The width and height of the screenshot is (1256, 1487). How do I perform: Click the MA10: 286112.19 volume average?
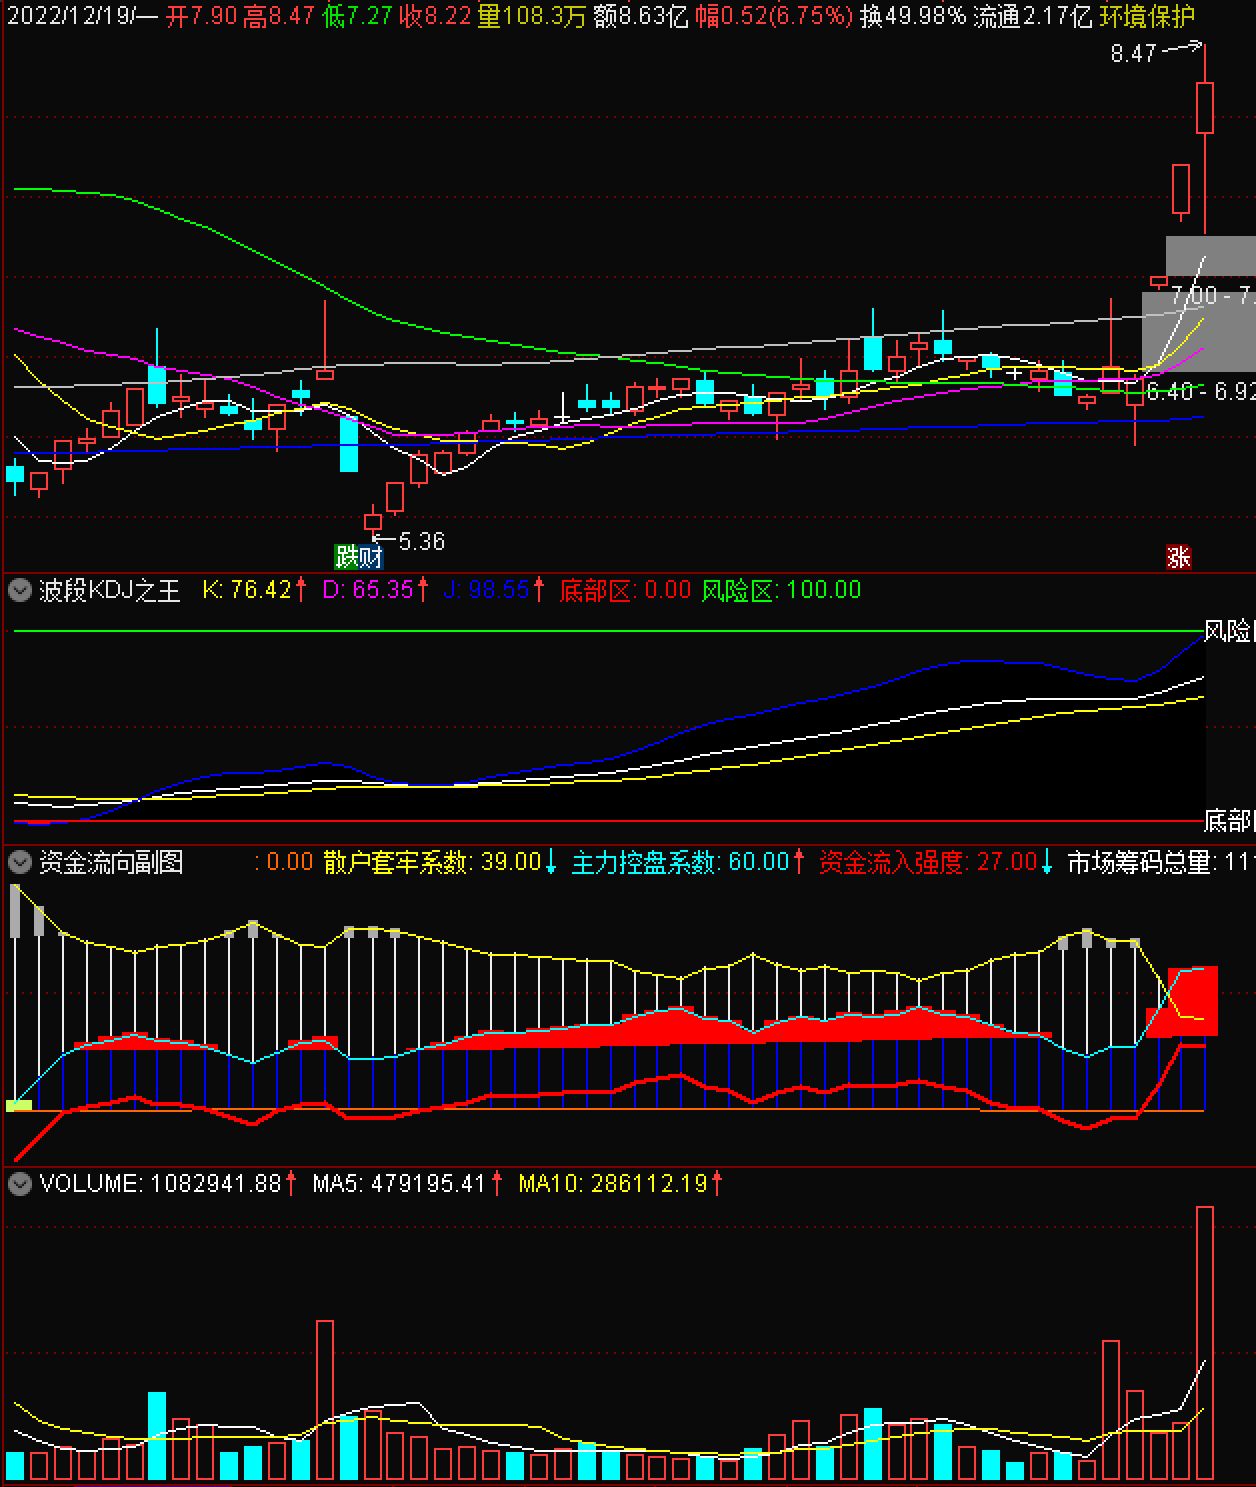click(x=620, y=1184)
